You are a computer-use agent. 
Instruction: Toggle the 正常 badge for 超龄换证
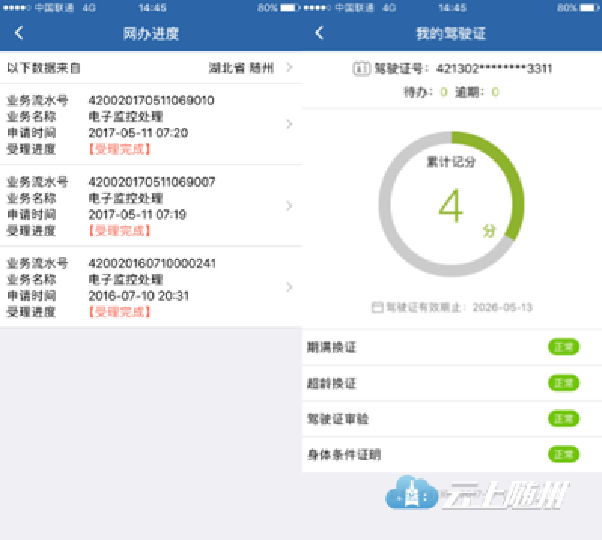point(563,383)
